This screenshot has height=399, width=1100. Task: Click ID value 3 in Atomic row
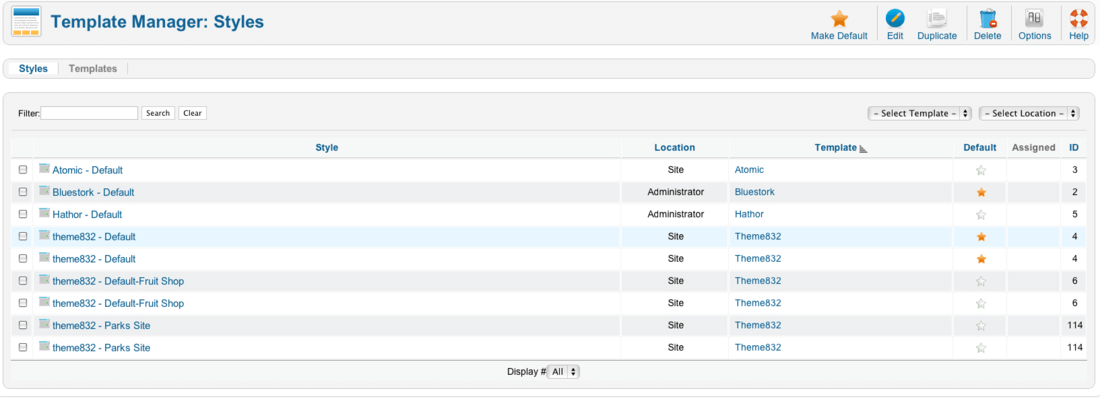[x=1074, y=170]
